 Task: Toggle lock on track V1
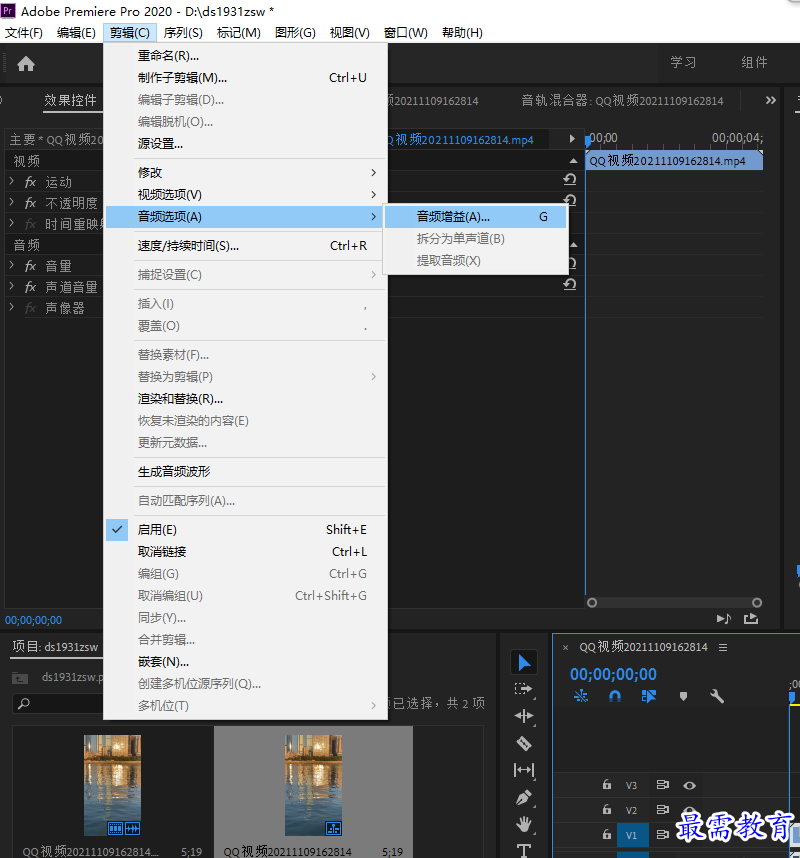click(x=607, y=834)
